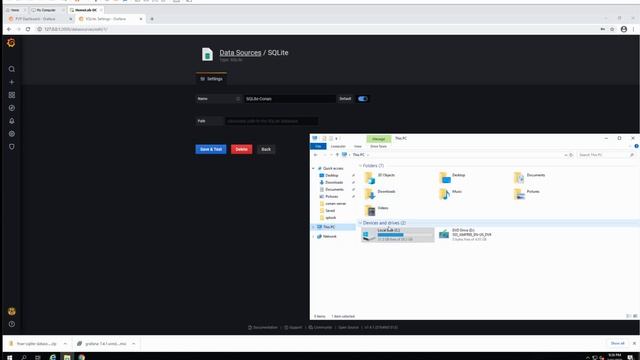The height and width of the screenshot is (360, 640).
Task: Open the Windows Start menu
Action: click(x=9, y=357)
